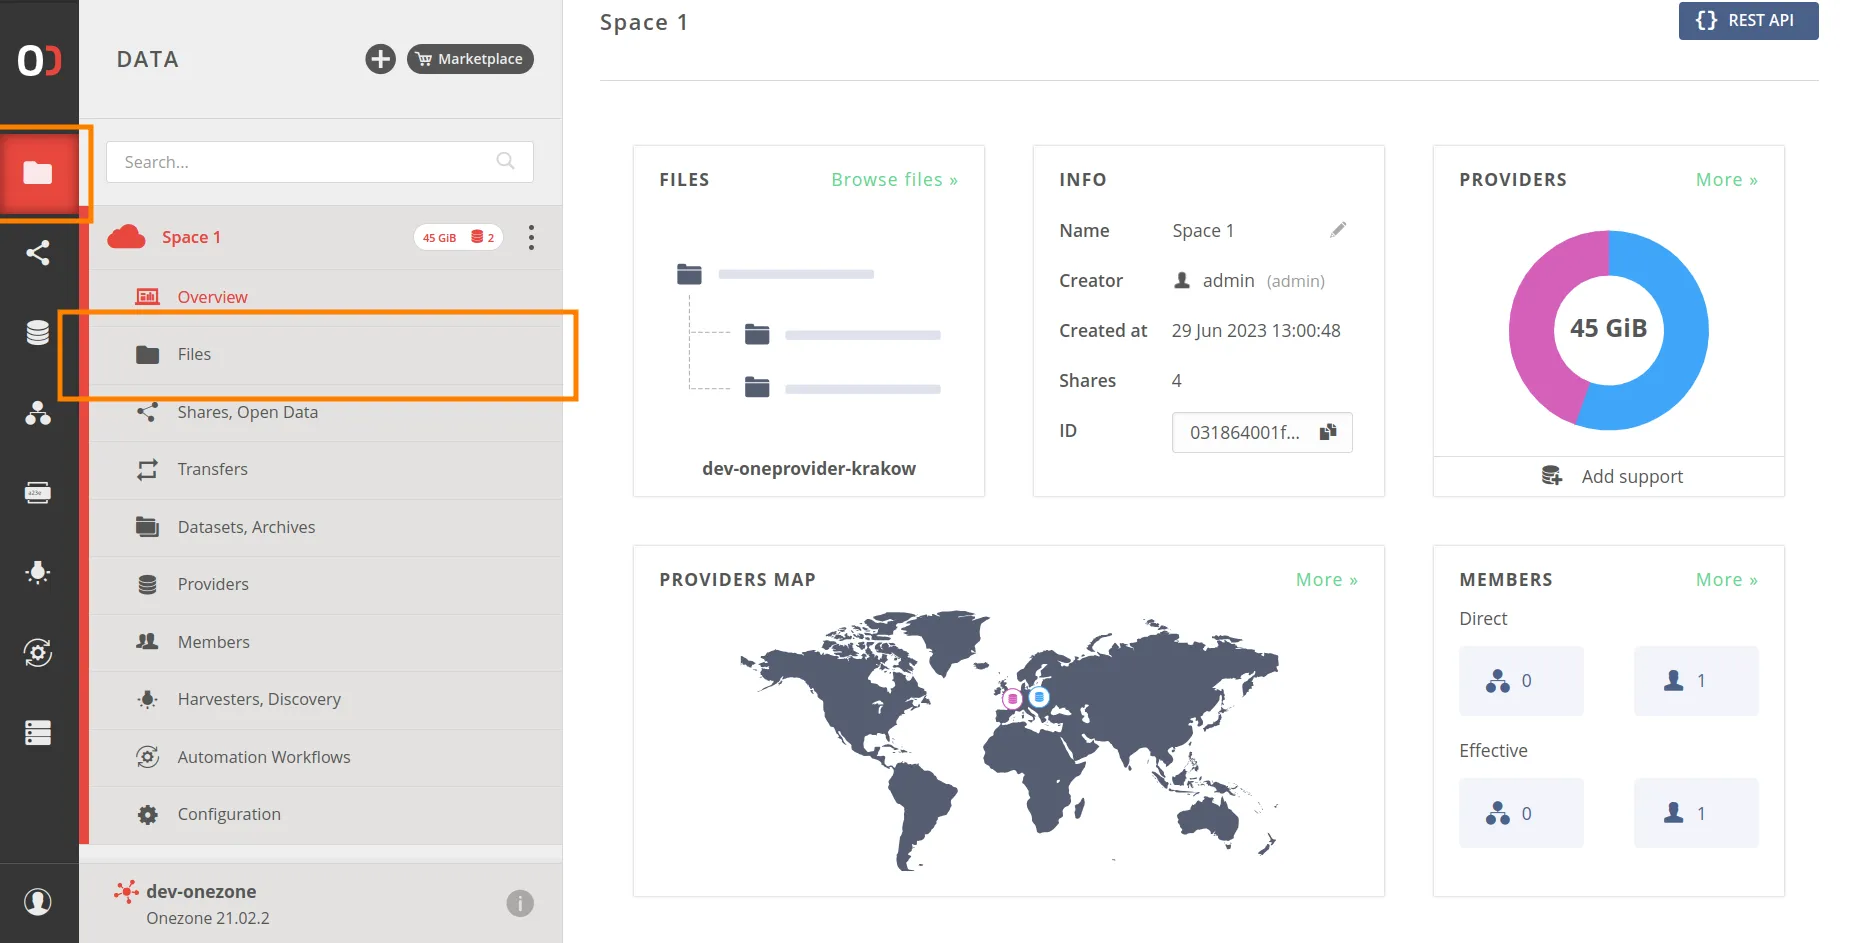Show info popover next to dev-onezone
The height and width of the screenshot is (943, 1856).
(520, 903)
